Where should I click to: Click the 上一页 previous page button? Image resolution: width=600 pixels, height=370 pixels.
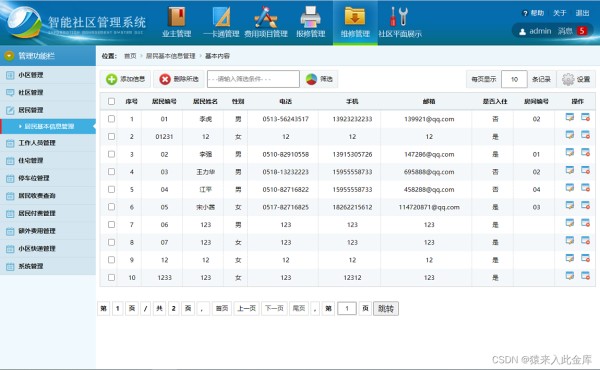(x=246, y=308)
